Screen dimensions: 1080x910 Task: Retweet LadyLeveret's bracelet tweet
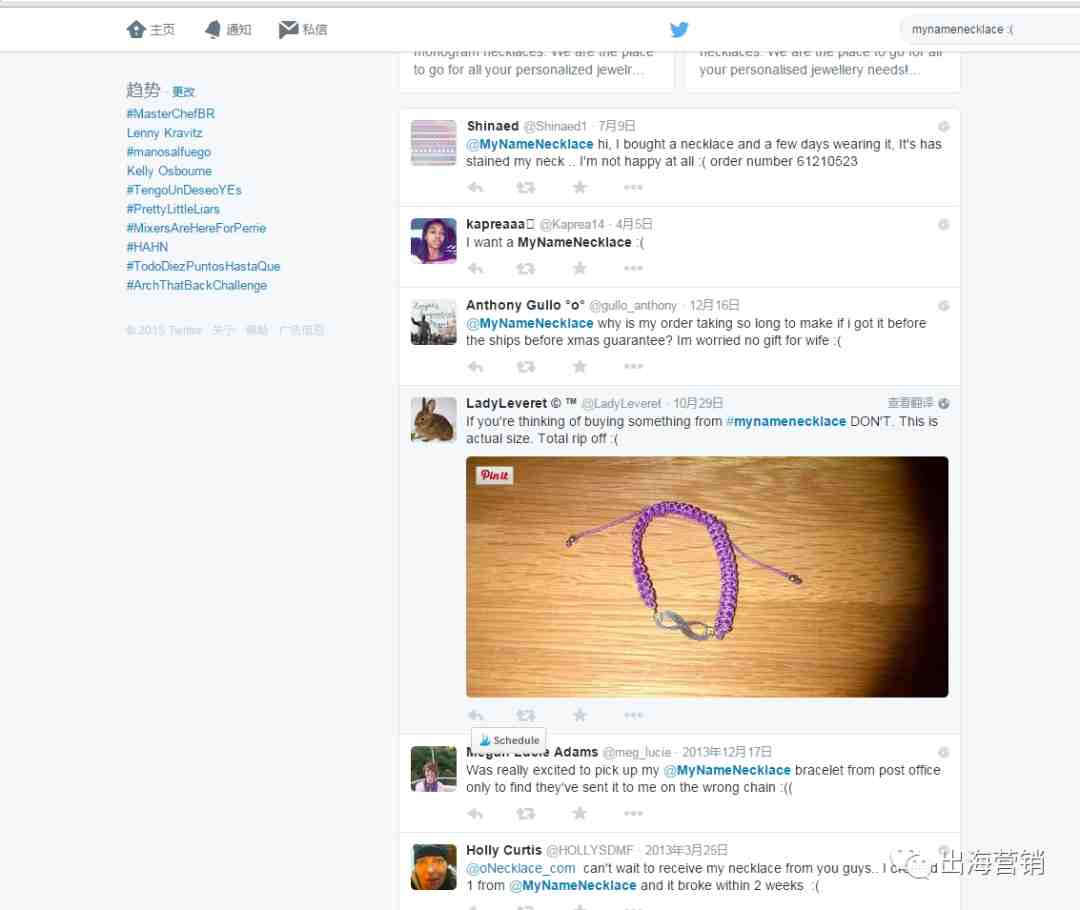(x=526, y=716)
